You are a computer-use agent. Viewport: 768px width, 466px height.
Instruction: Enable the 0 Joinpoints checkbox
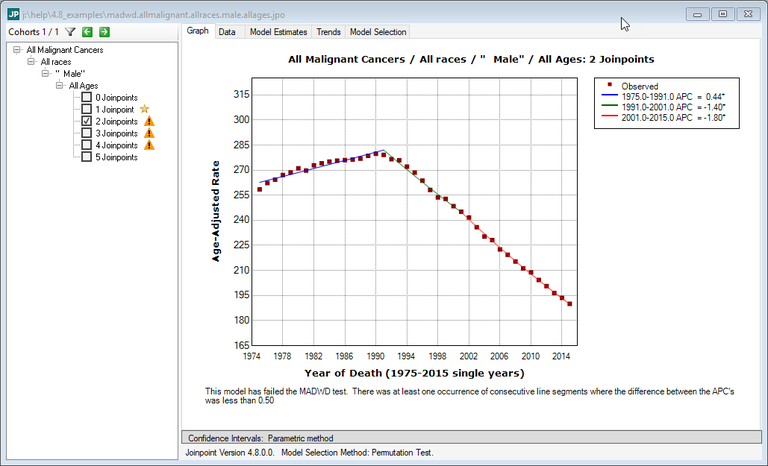87,97
